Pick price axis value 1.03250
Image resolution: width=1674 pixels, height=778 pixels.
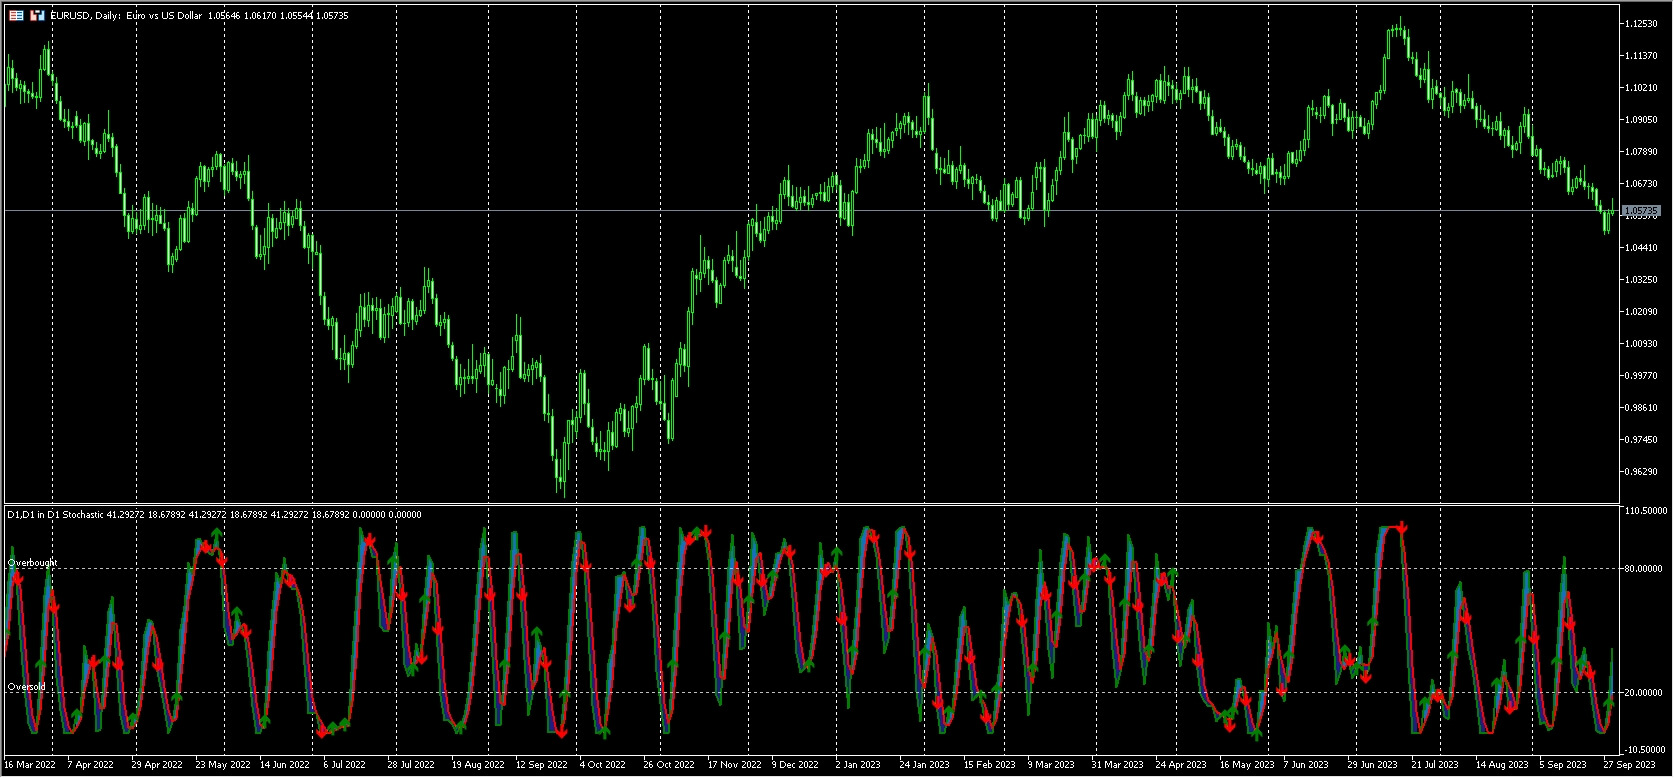click(1641, 279)
